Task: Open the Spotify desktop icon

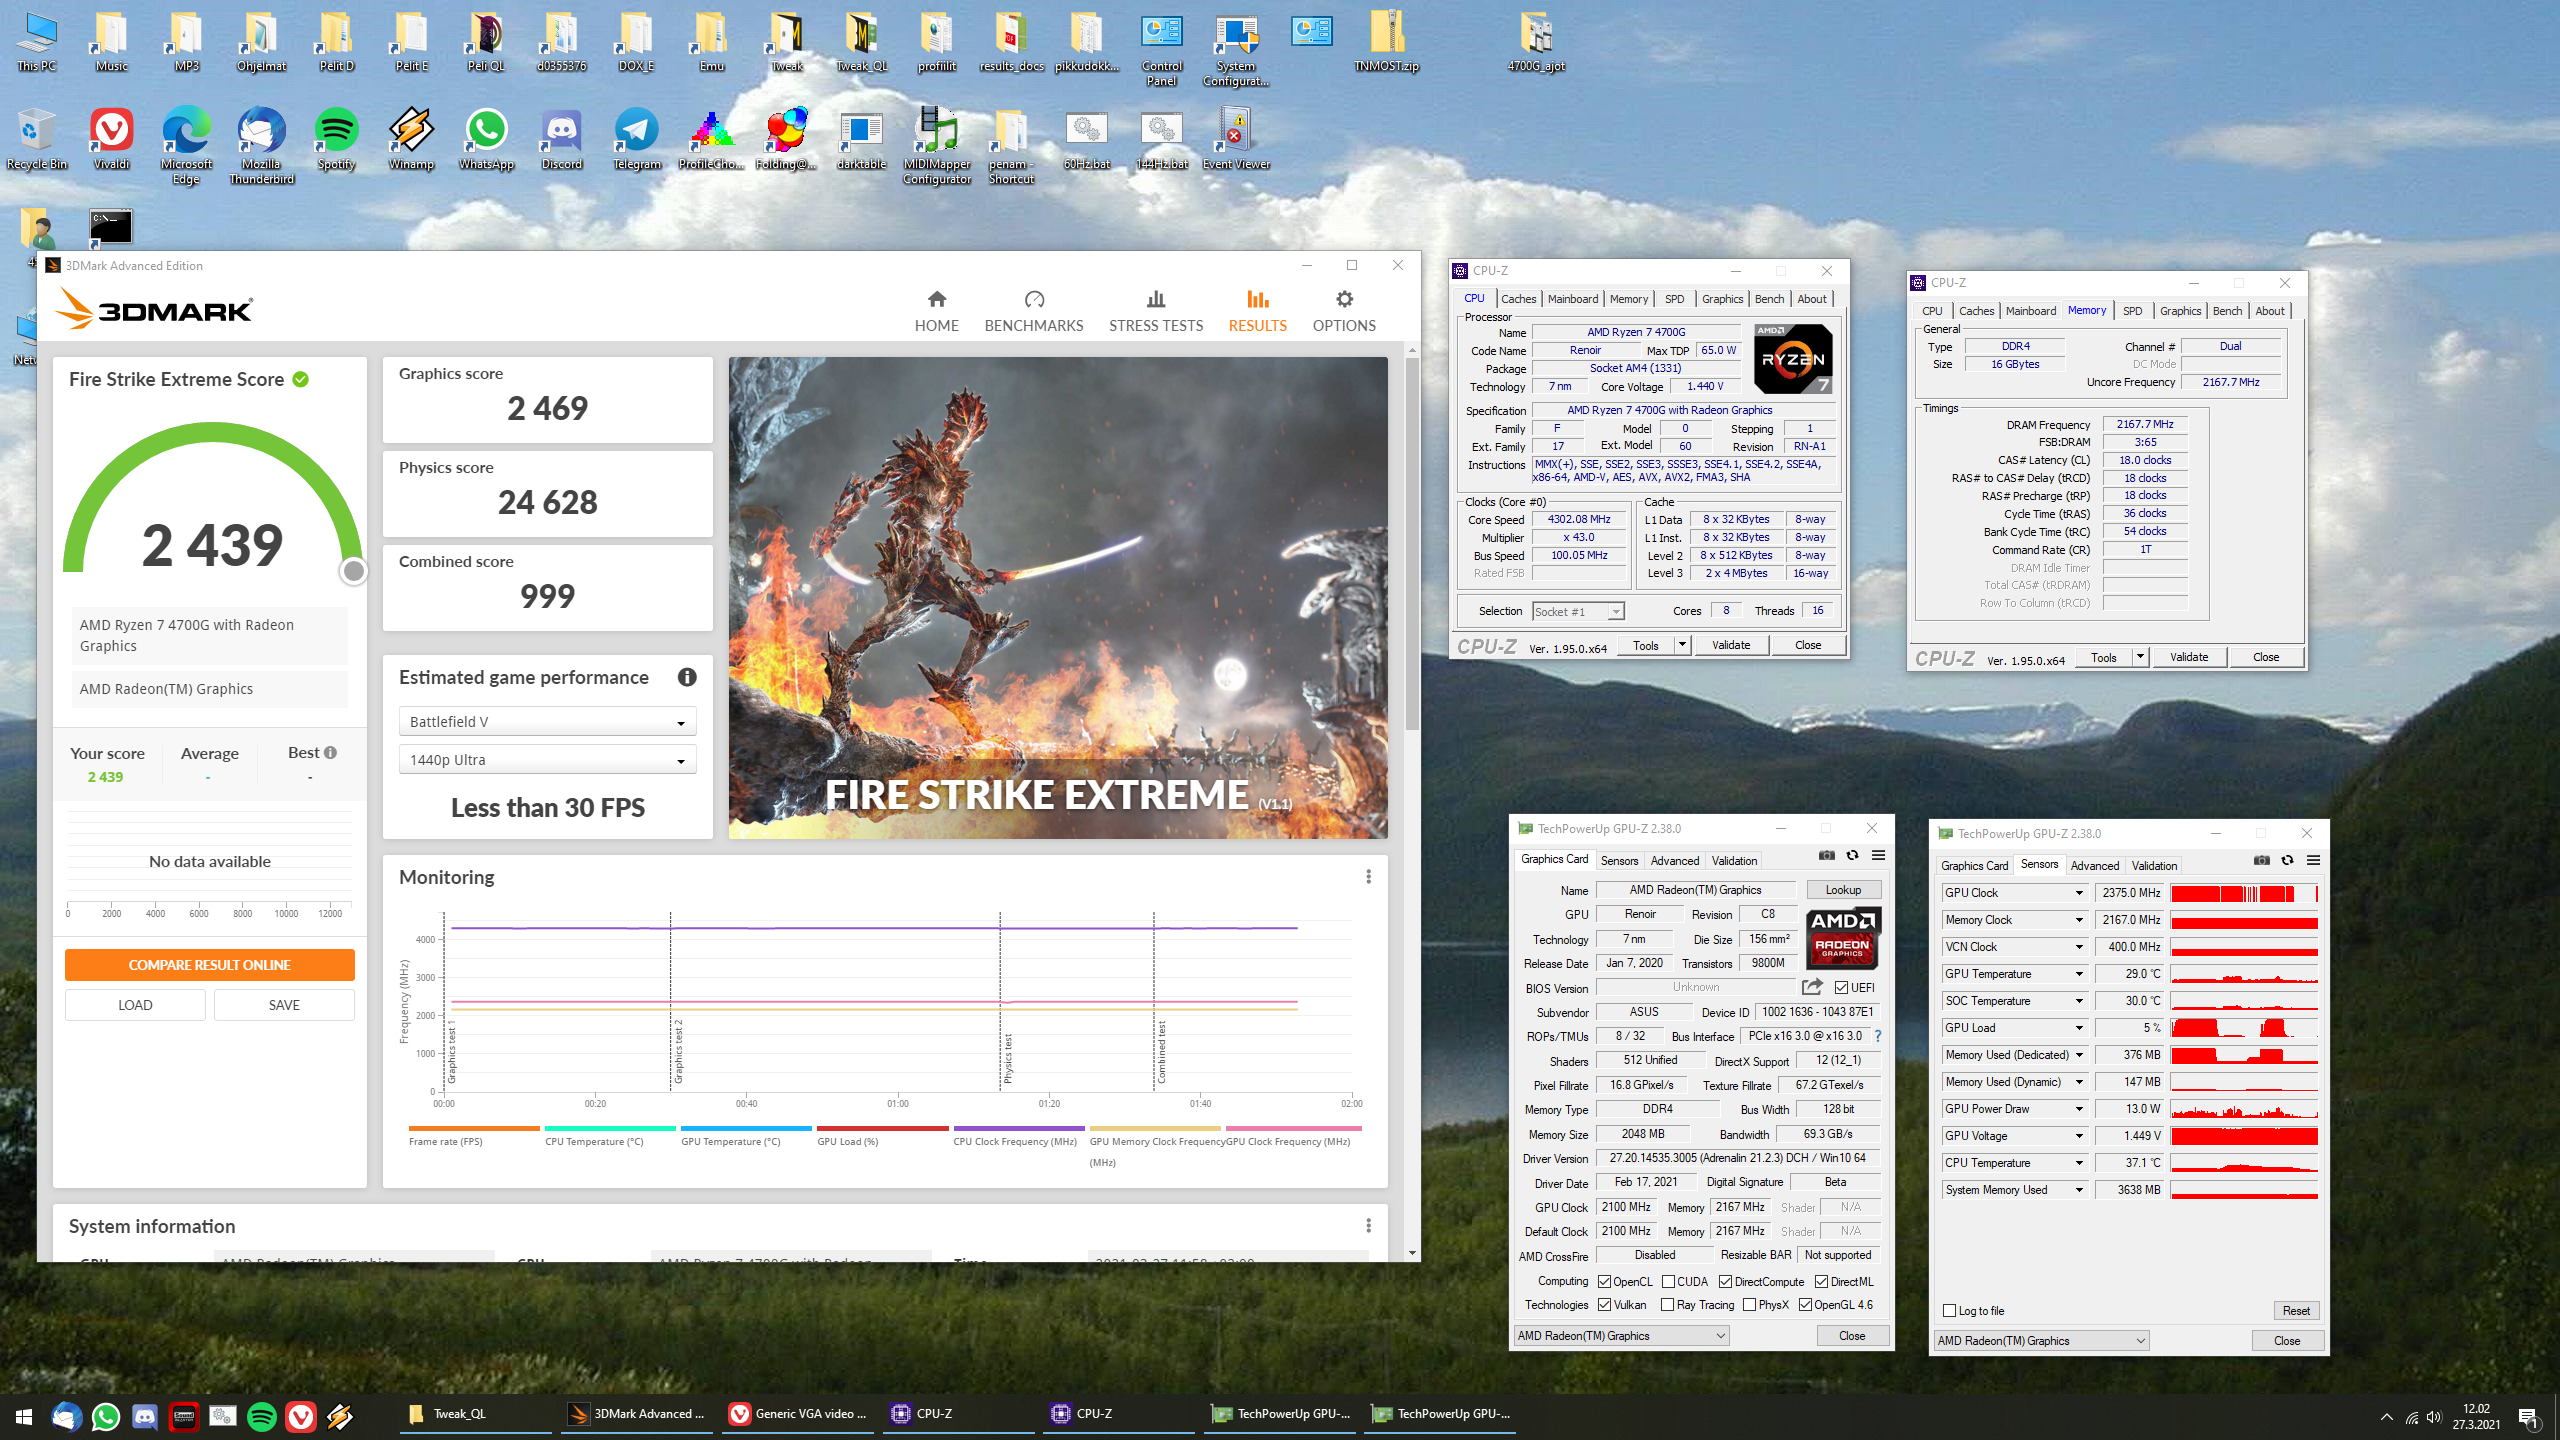Action: [336, 140]
